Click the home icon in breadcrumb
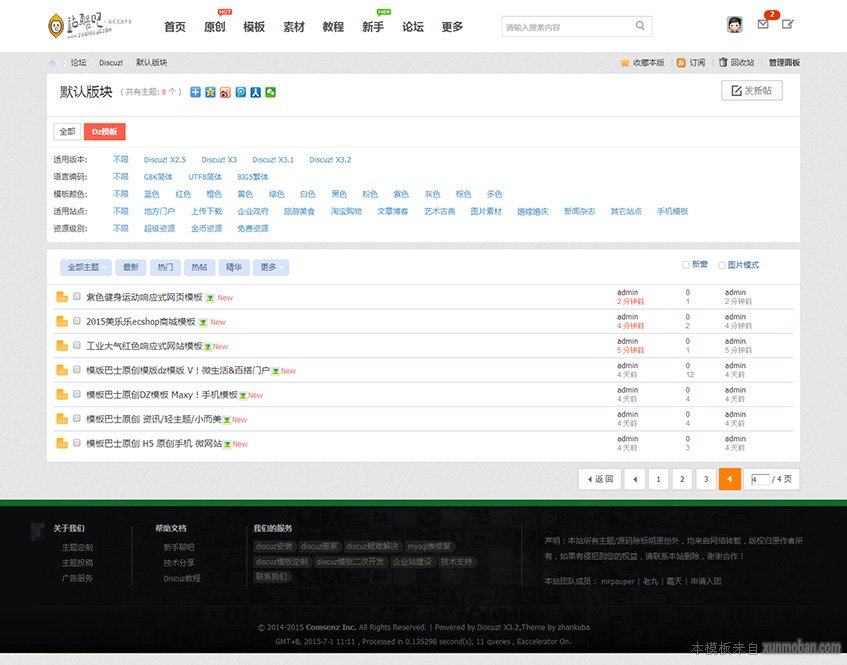847x665 pixels. click(x=53, y=63)
